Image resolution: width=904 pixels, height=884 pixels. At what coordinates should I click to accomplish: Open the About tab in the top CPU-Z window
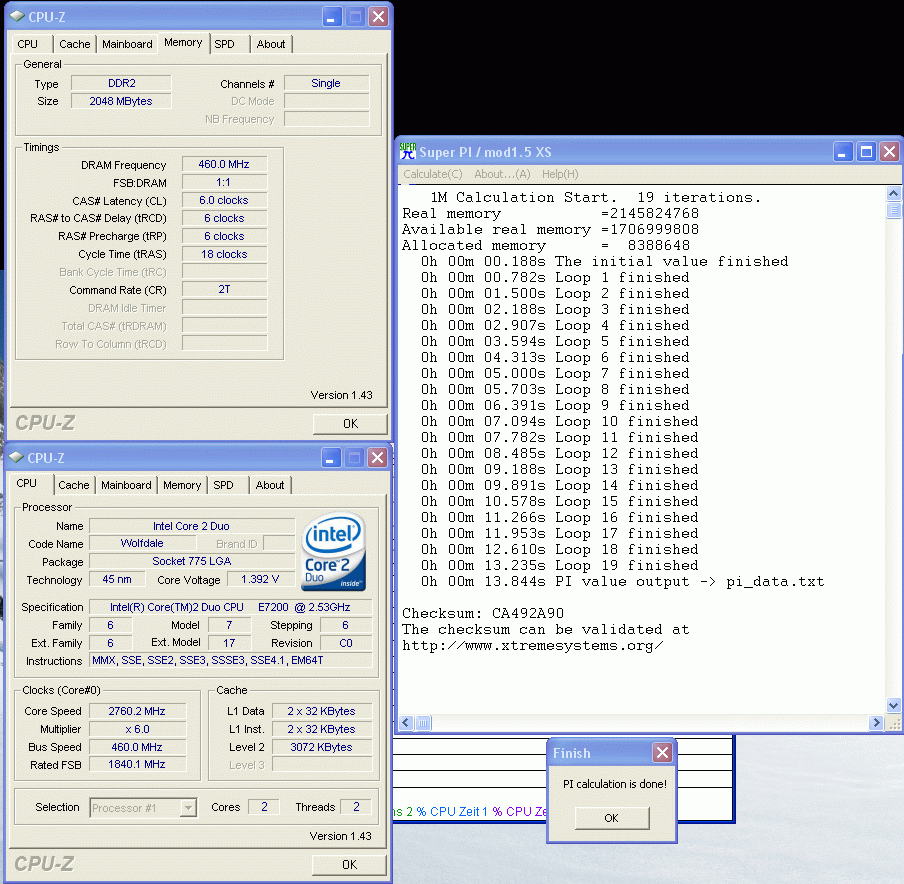coord(271,44)
